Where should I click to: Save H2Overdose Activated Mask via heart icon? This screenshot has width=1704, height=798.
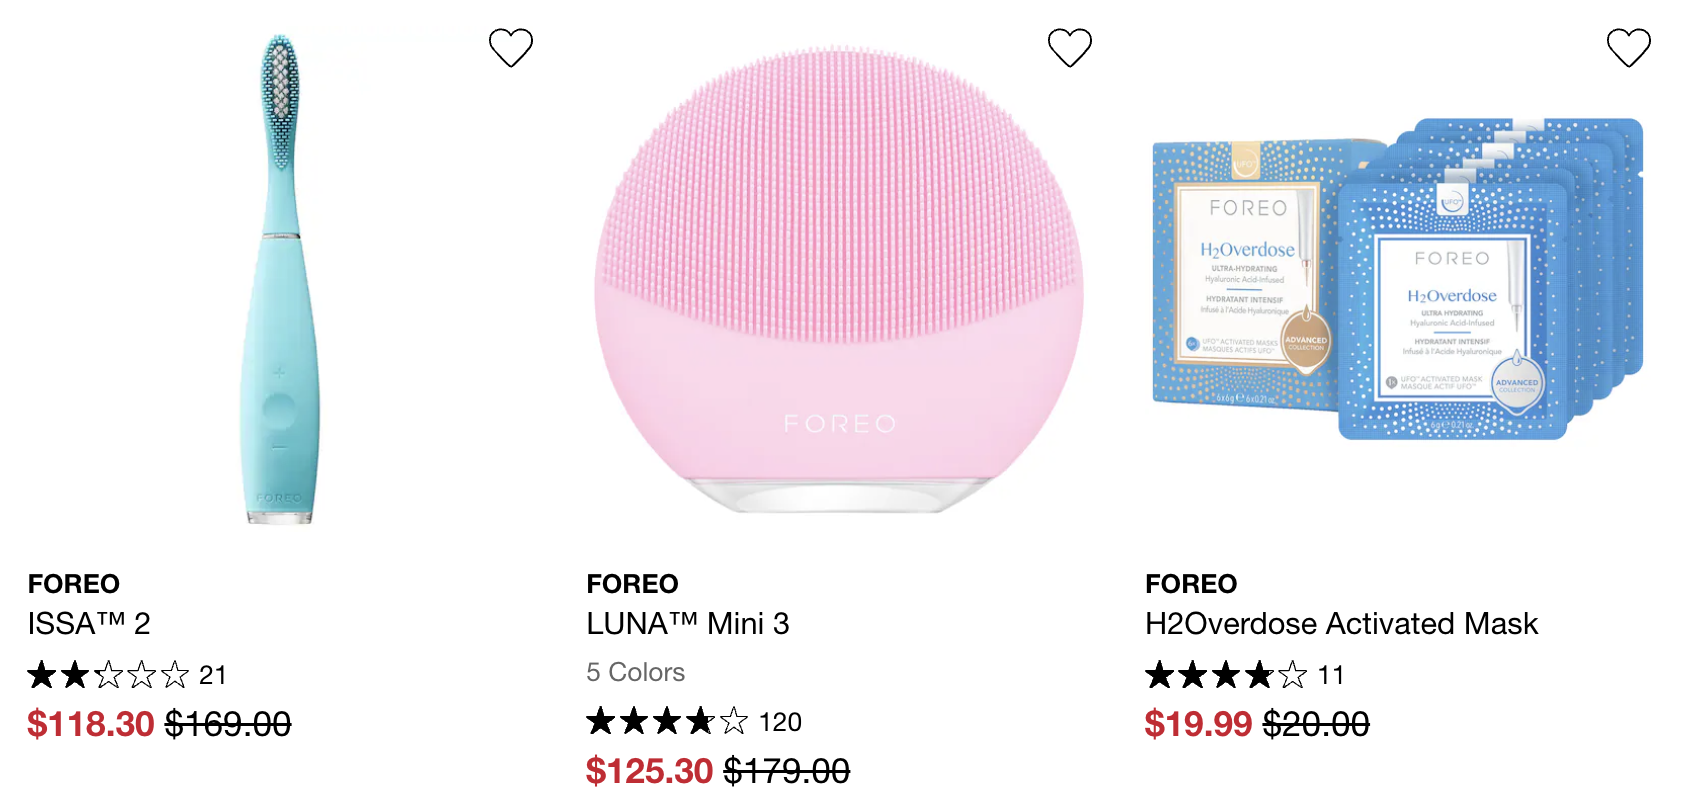point(1628,47)
